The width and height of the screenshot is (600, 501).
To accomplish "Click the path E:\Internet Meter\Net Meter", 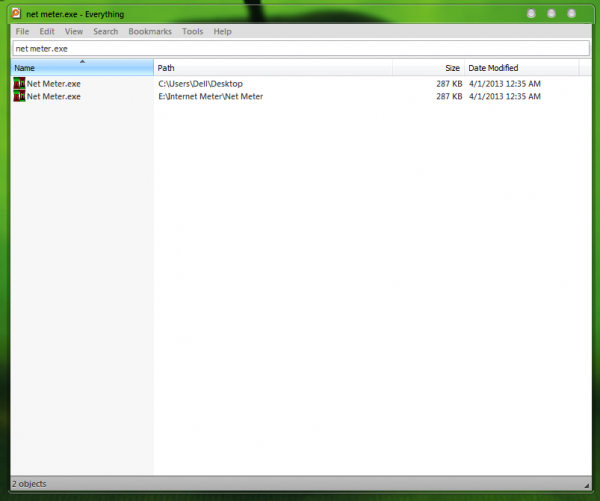I will click(x=210, y=96).
